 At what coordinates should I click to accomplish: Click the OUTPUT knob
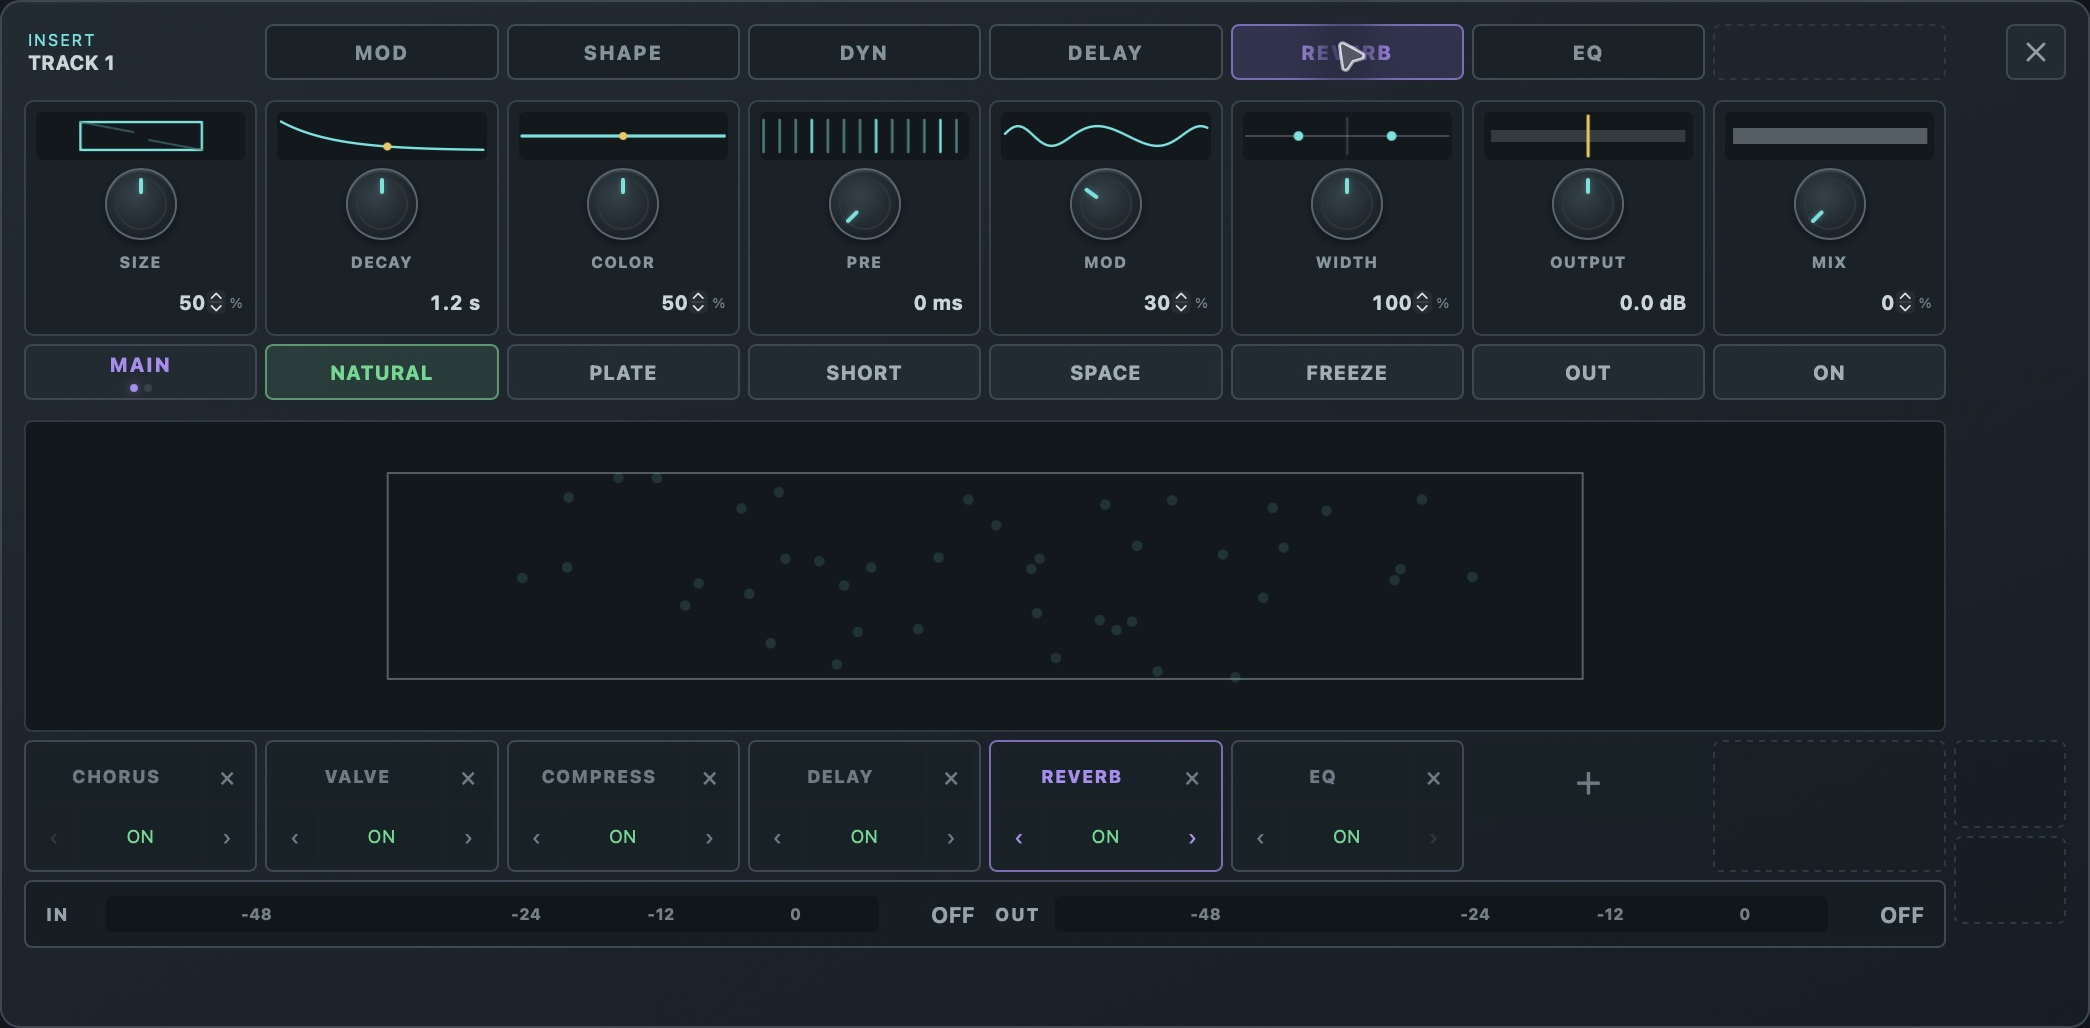click(1588, 204)
